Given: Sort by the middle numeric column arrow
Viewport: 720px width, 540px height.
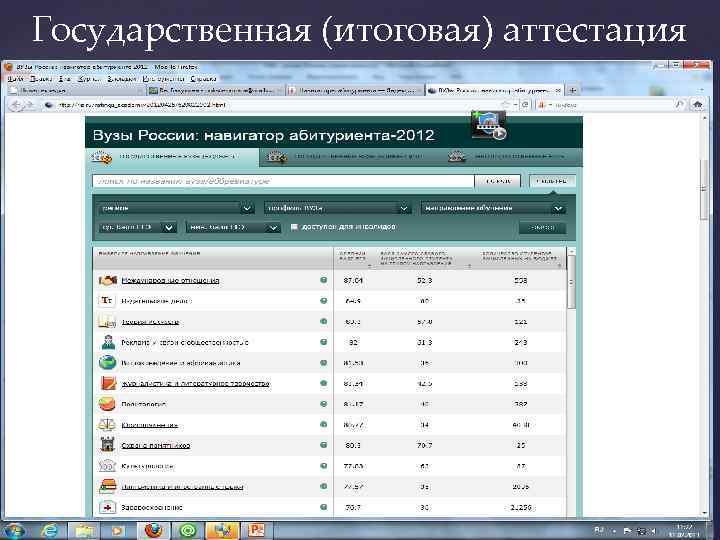Looking at the screenshot, I should (469, 265).
